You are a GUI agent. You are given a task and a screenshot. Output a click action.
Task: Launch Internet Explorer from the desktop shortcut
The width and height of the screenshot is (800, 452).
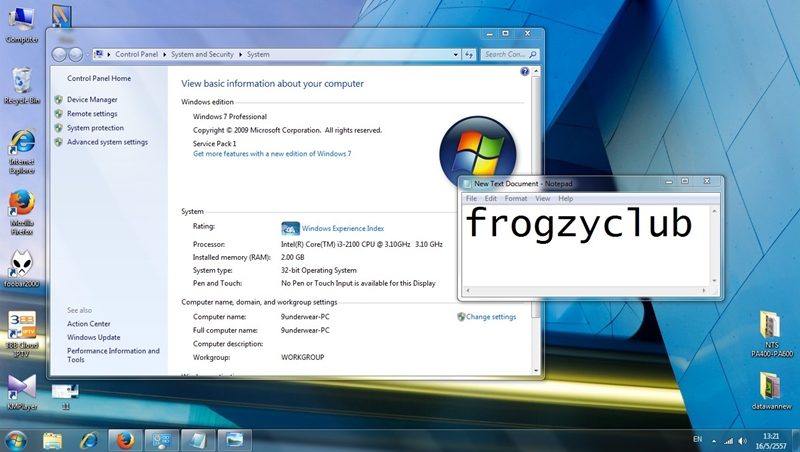click(x=21, y=151)
